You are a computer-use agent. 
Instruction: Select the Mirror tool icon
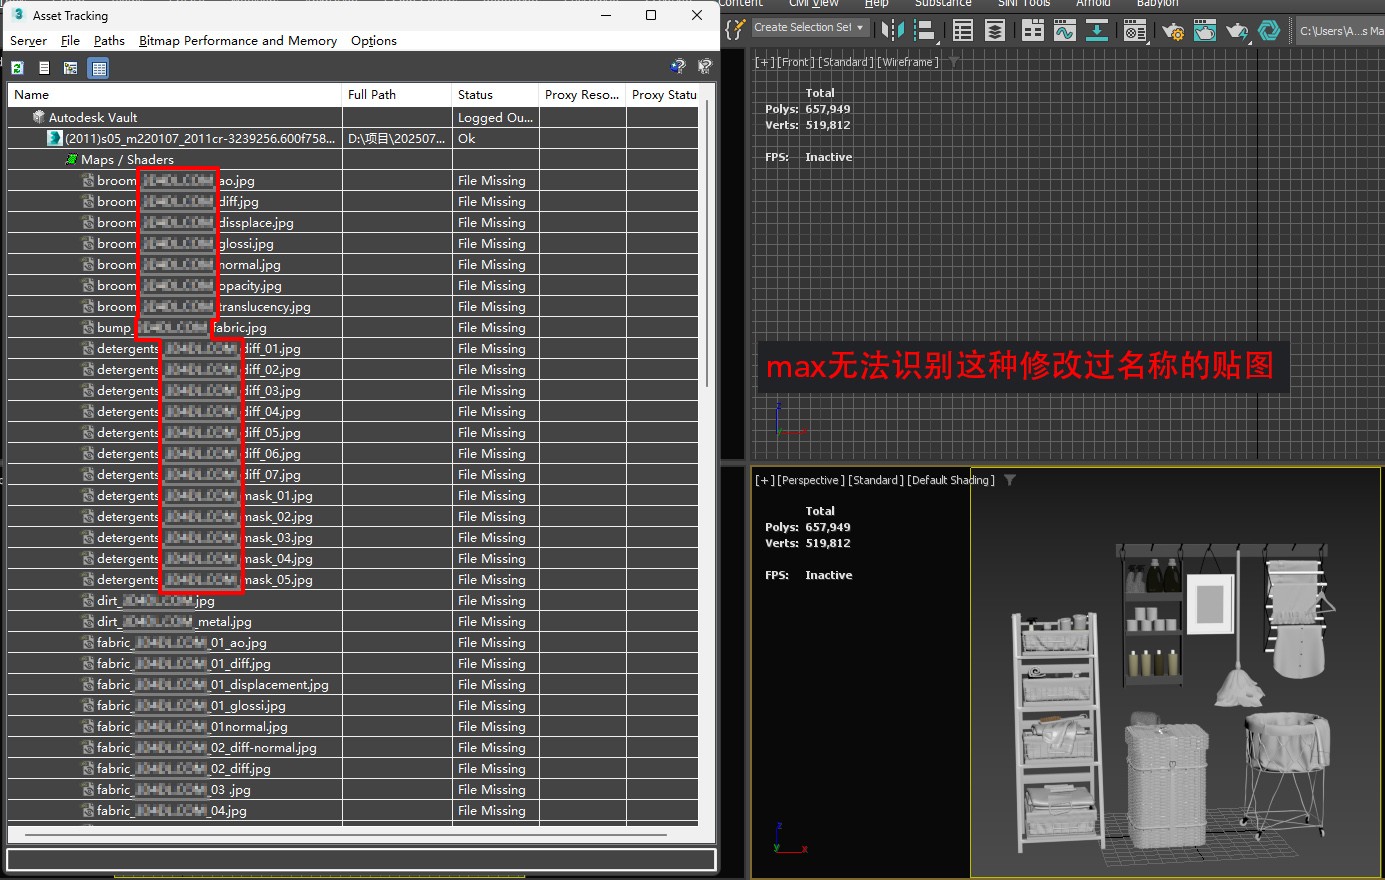(x=892, y=31)
